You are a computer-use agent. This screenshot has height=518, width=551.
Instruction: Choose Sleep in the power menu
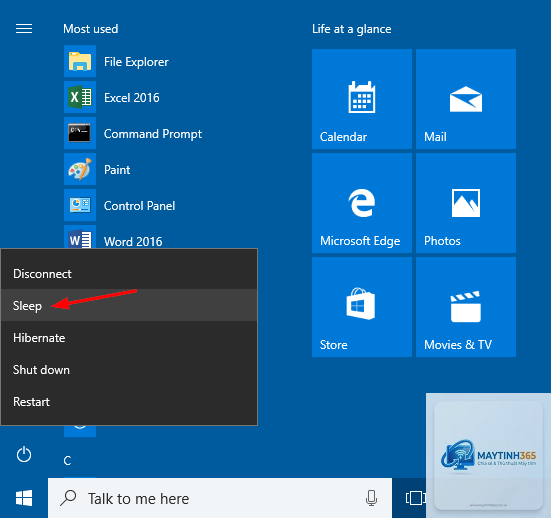(x=129, y=305)
